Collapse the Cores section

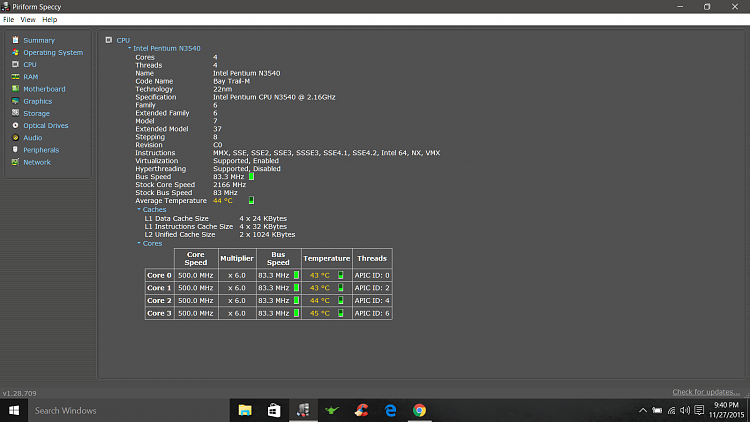(139, 243)
